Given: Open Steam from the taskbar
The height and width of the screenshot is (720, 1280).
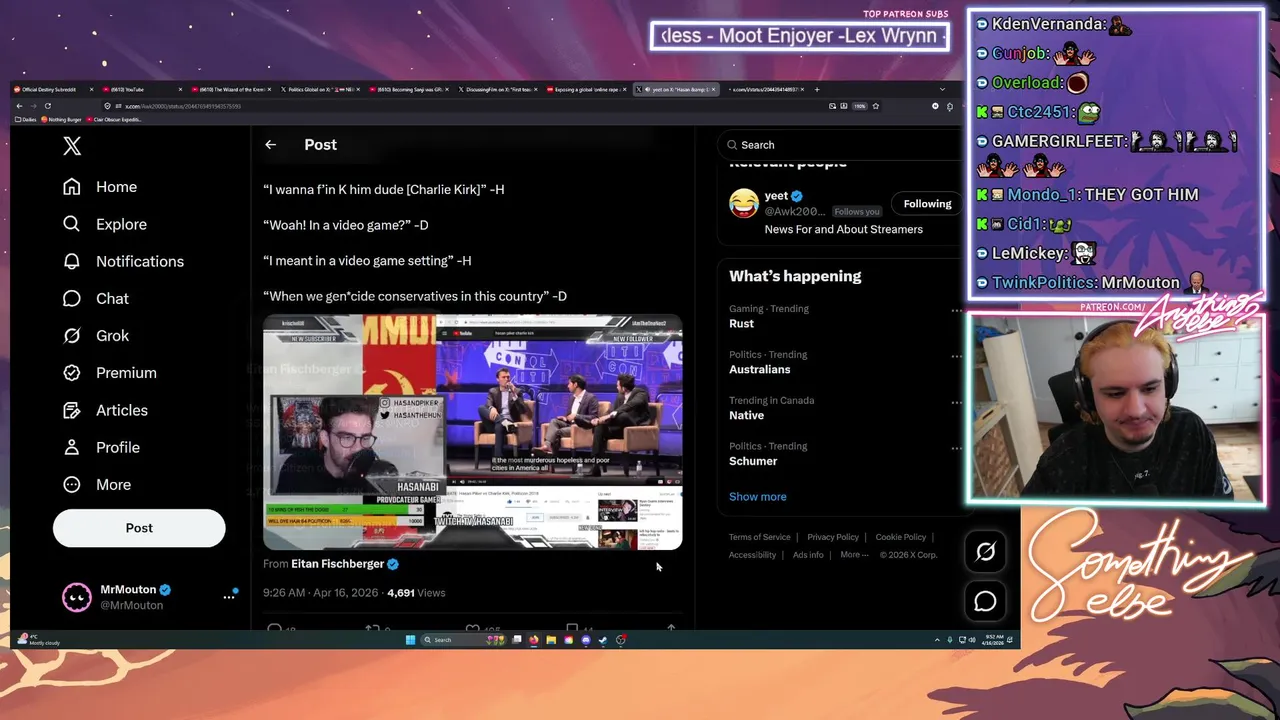Looking at the screenshot, I should tap(603, 640).
